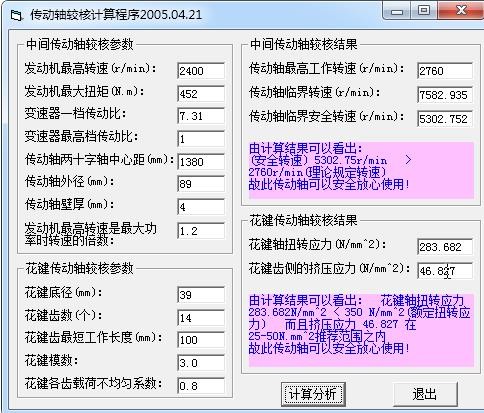Click the 退出 button
Image resolution: width=484 pixels, height=413 pixels.
click(425, 394)
